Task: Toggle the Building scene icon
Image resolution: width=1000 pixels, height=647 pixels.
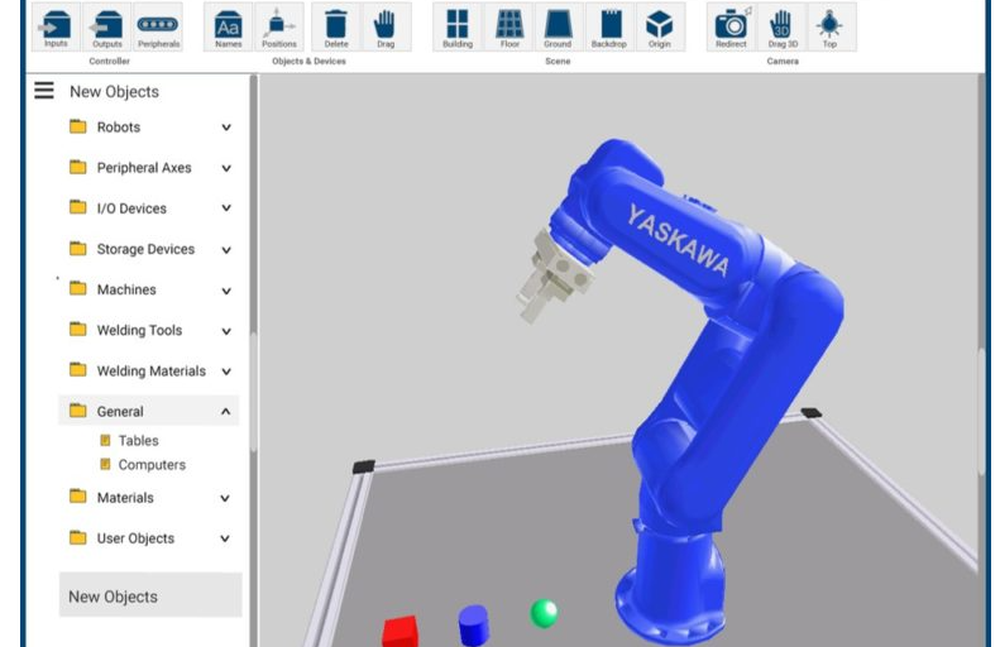Action: tap(457, 27)
